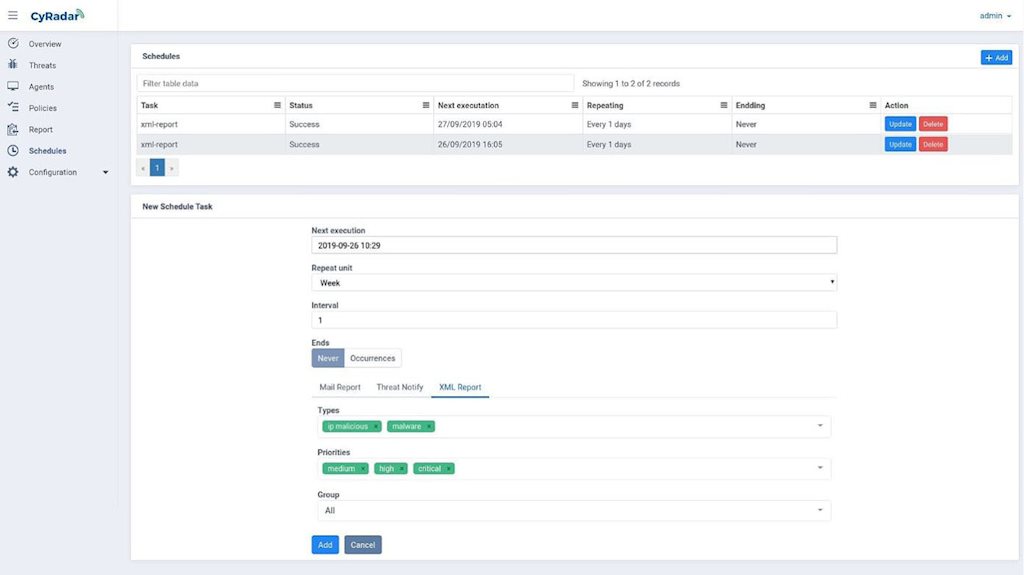The width and height of the screenshot is (1024, 575).
Task: Click the Schedules clock icon
Action: pos(13,151)
